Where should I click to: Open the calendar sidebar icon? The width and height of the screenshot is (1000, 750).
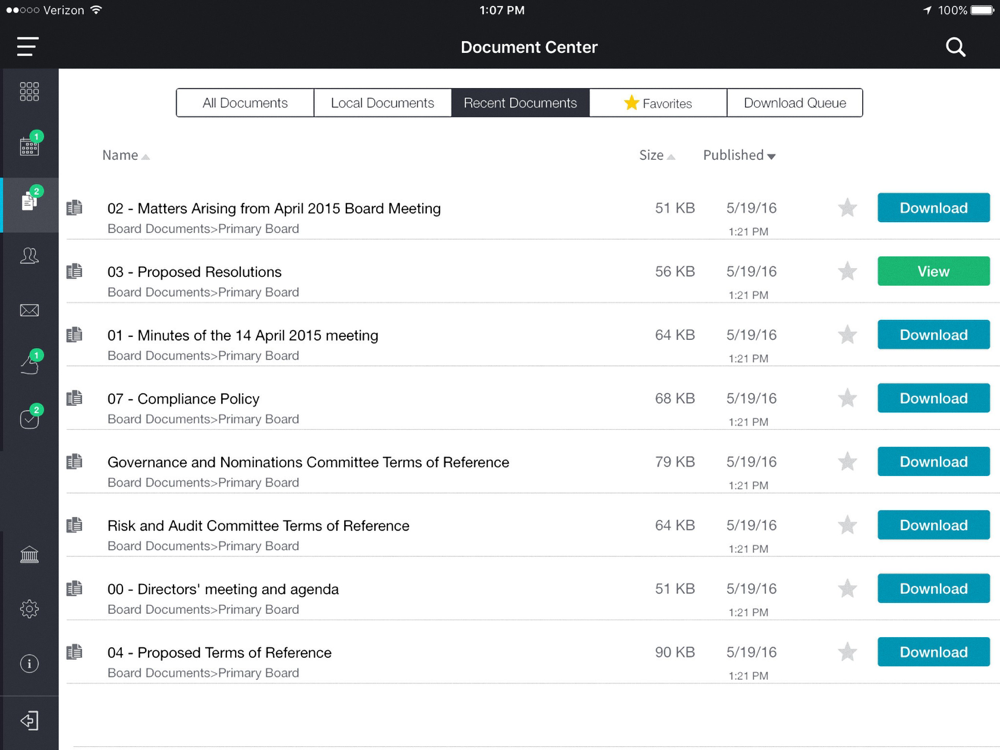[29, 145]
